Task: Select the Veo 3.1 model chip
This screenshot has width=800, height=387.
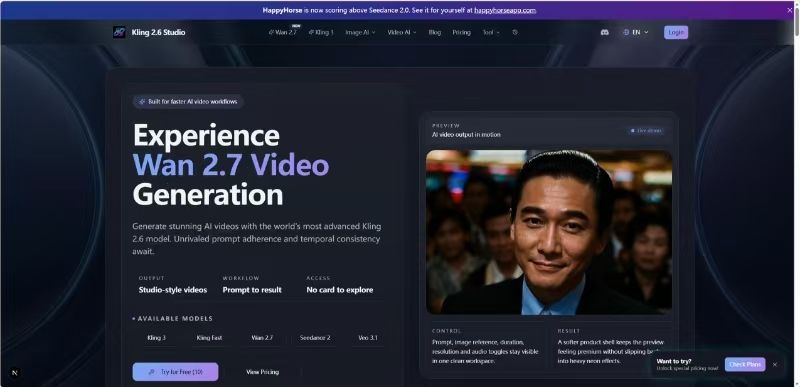Action: (368, 338)
